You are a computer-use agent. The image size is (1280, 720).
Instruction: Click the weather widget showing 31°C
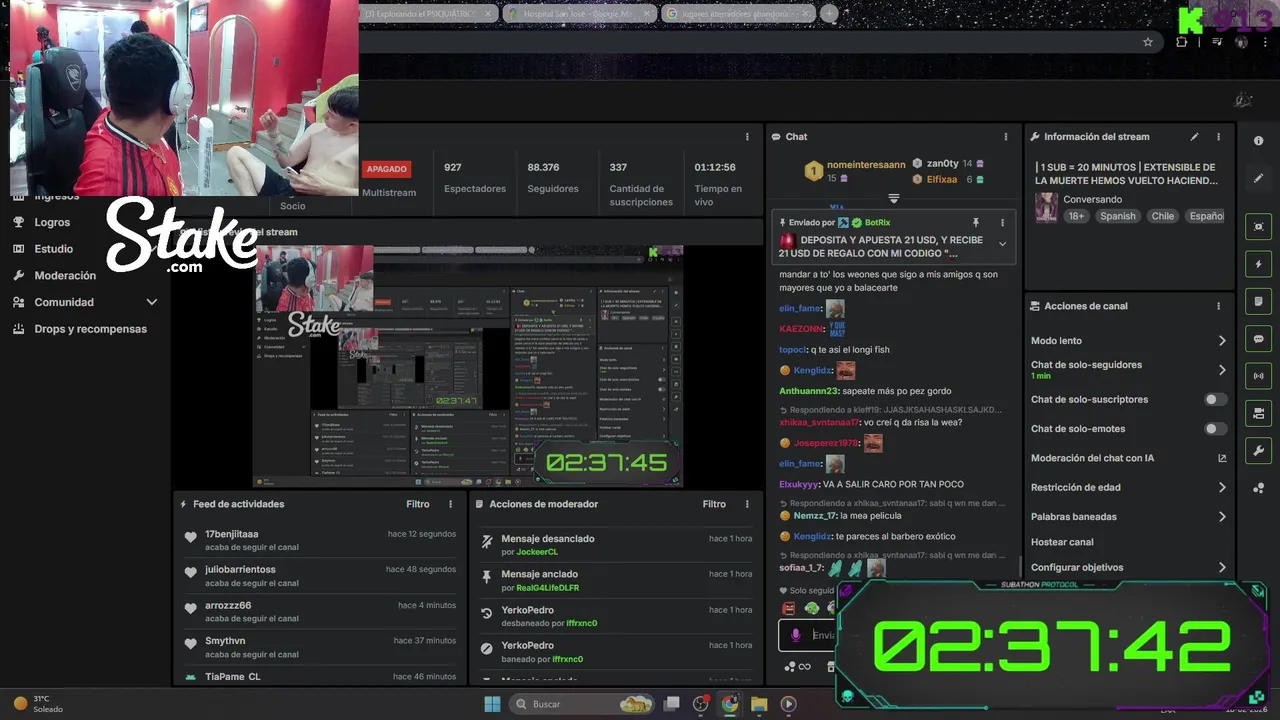(38, 704)
